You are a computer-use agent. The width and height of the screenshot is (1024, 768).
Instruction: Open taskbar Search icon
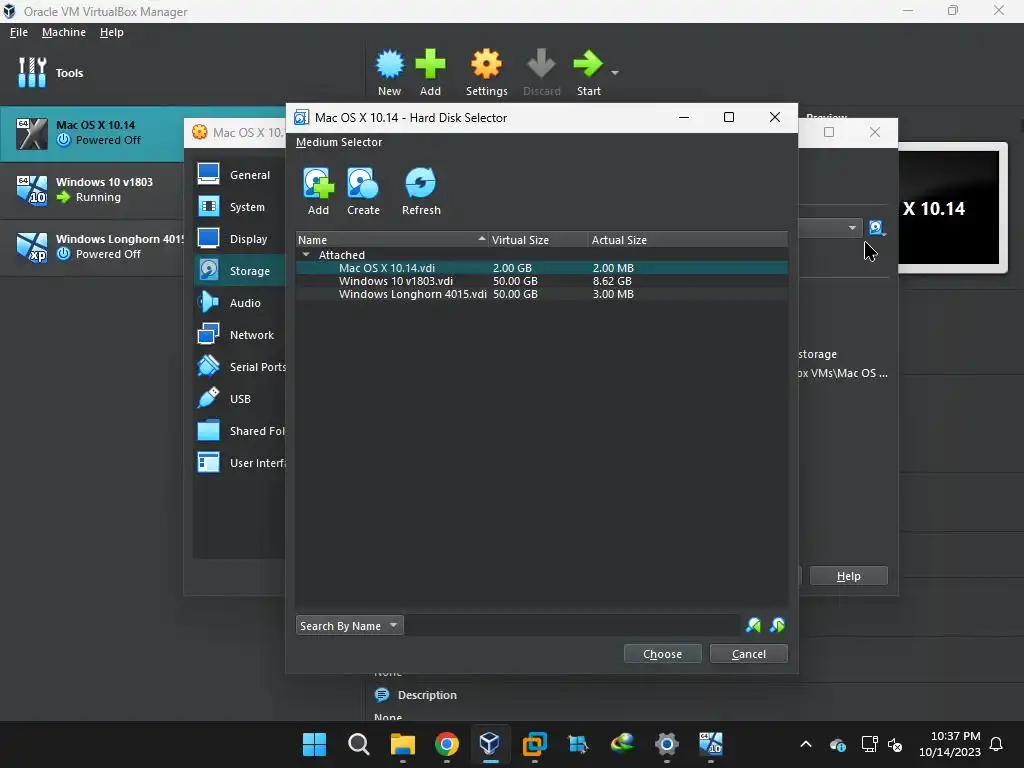point(358,744)
